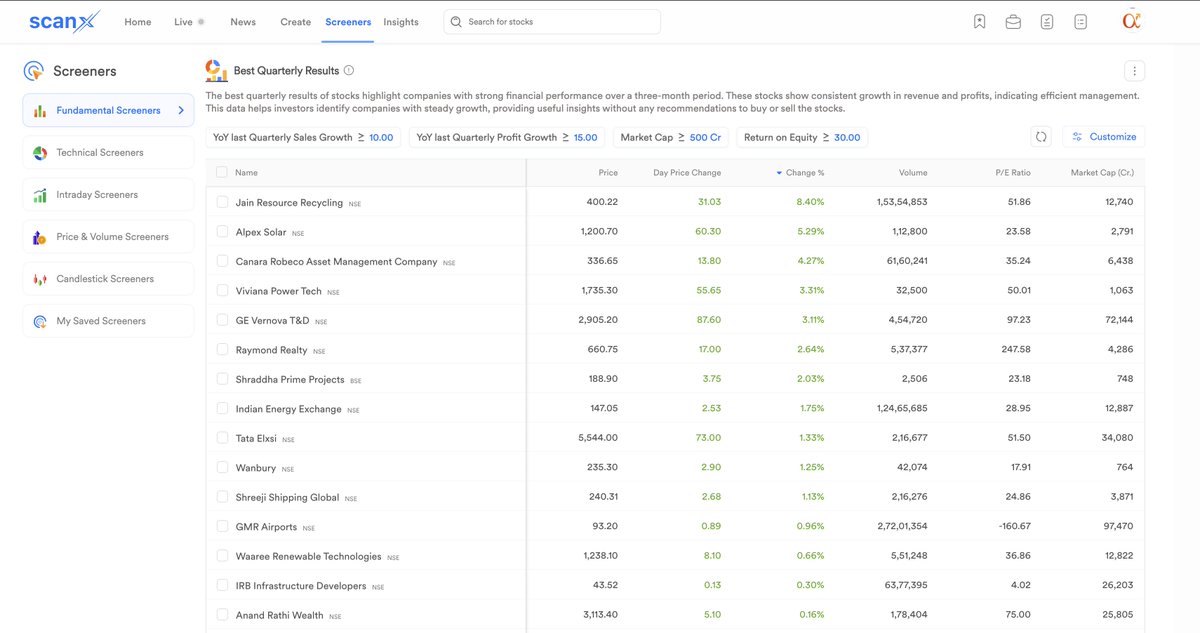Check the GE Vernova T&D checkbox
The height and width of the screenshot is (633, 1200).
(x=222, y=320)
